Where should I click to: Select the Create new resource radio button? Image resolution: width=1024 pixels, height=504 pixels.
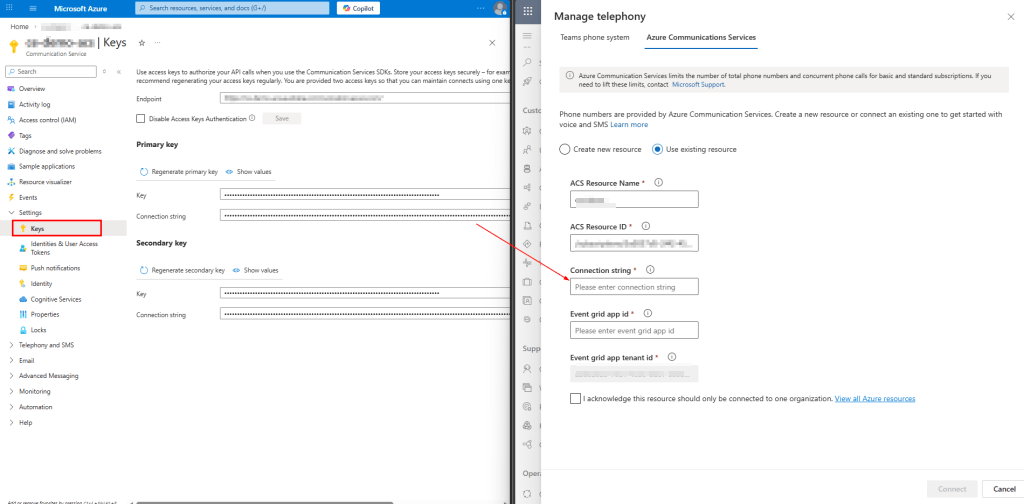coord(565,149)
